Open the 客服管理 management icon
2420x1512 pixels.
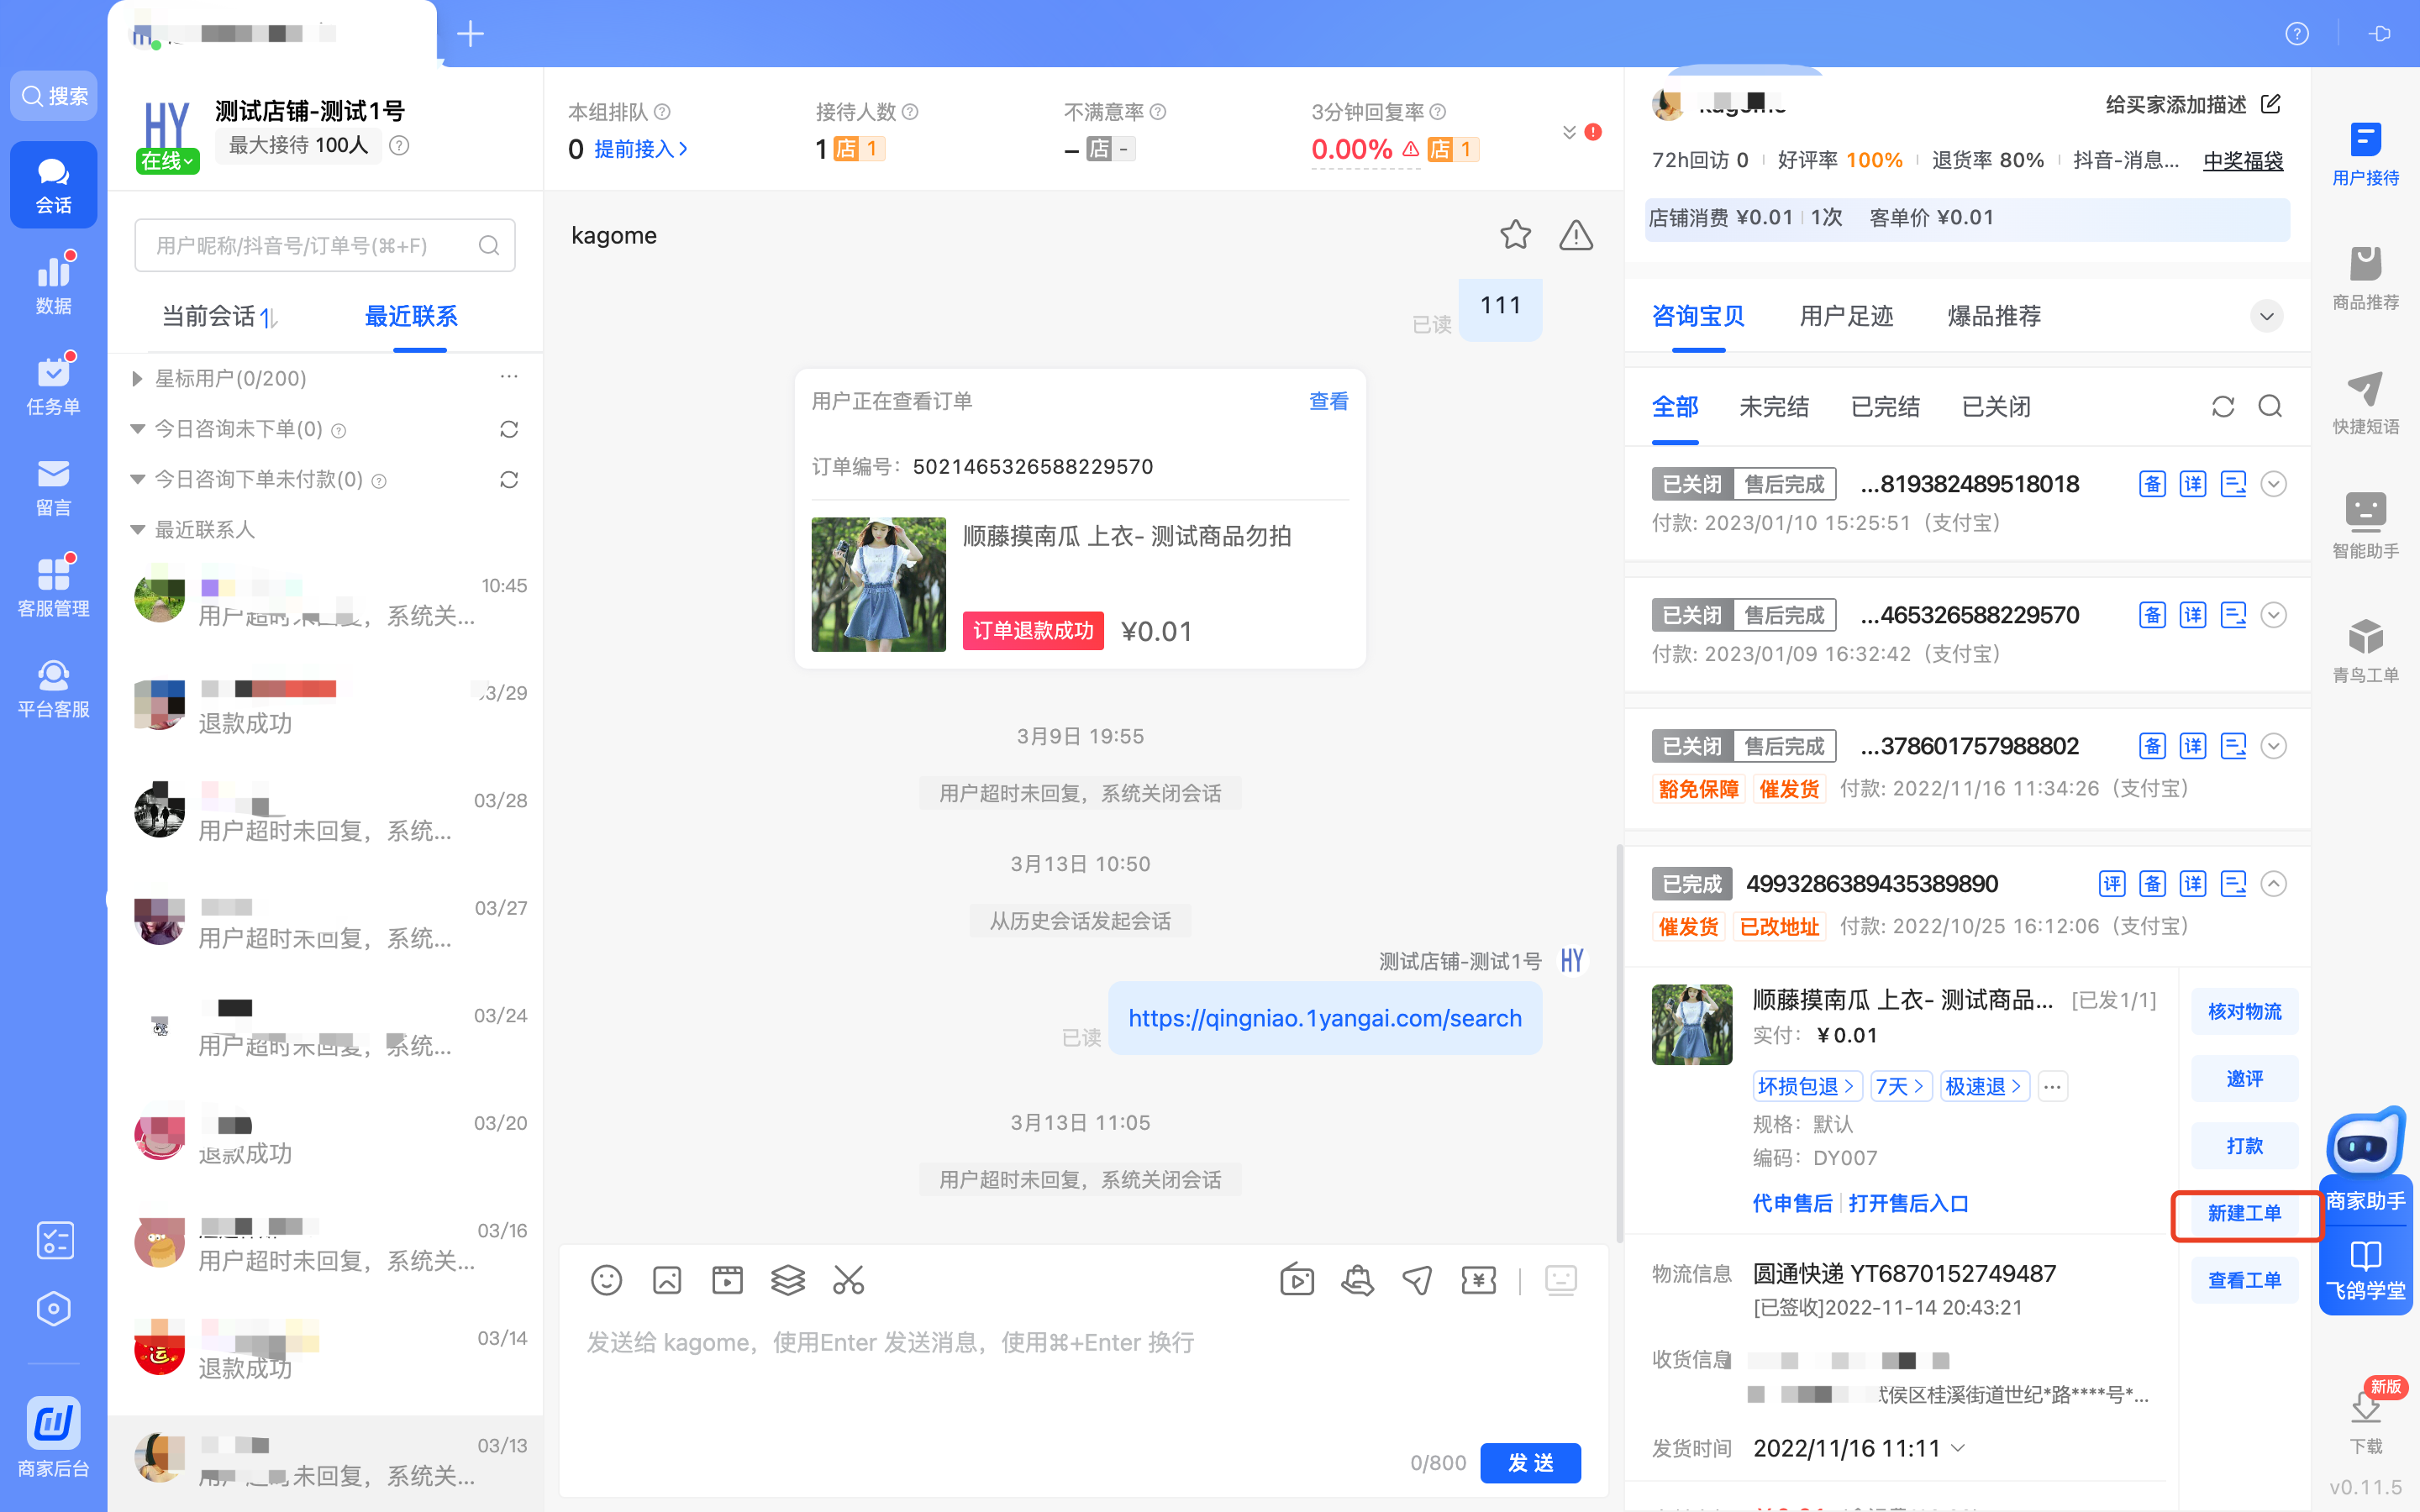tap(53, 587)
